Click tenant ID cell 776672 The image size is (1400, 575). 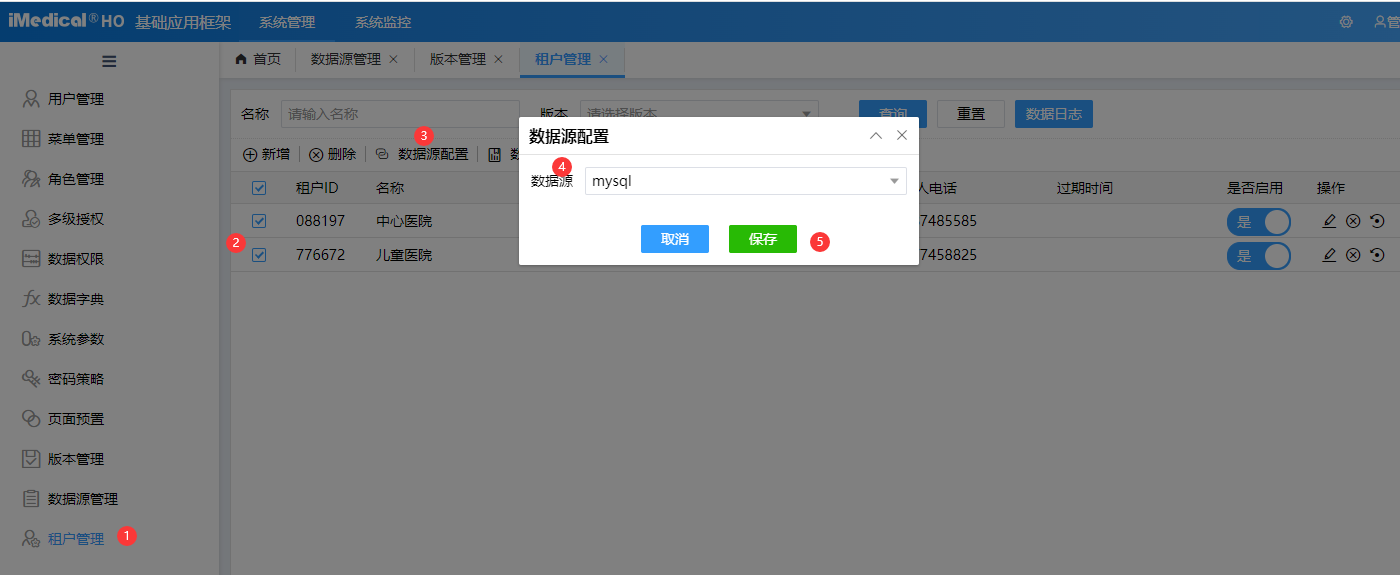[x=320, y=255]
